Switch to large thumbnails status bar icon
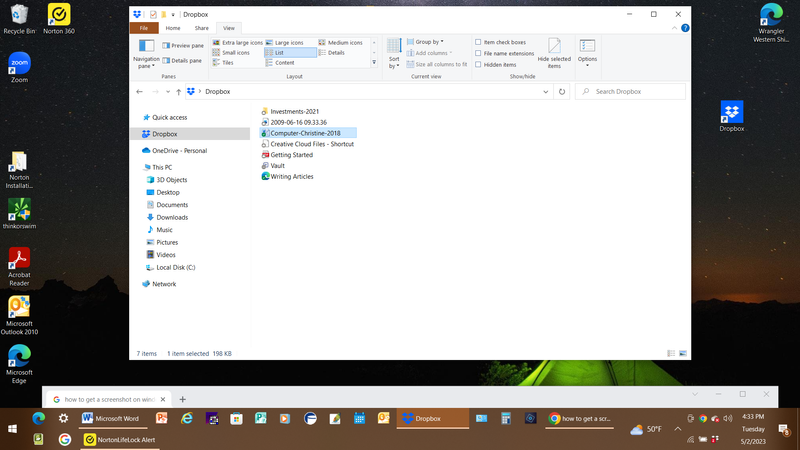The height and width of the screenshot is (450, 800). click(683, 353)
